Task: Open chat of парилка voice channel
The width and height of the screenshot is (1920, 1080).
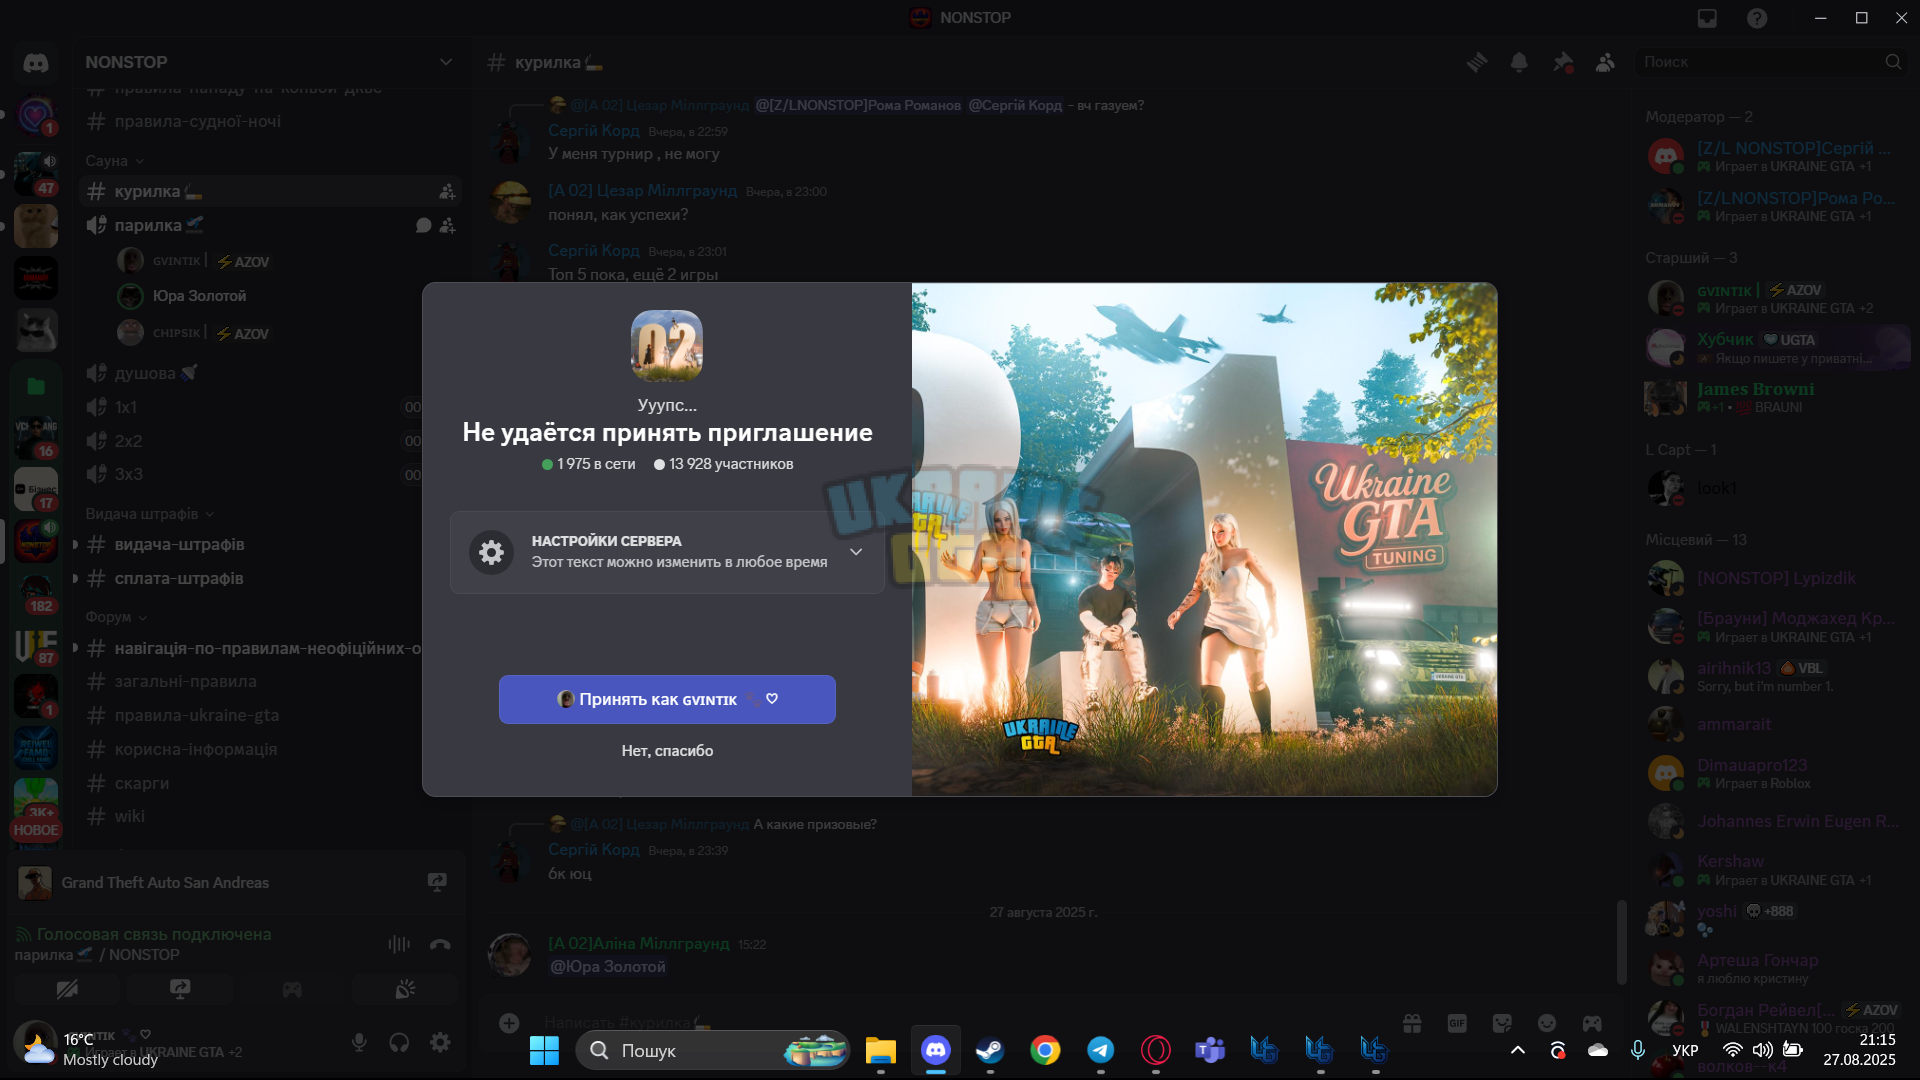Action: (423, 226)
